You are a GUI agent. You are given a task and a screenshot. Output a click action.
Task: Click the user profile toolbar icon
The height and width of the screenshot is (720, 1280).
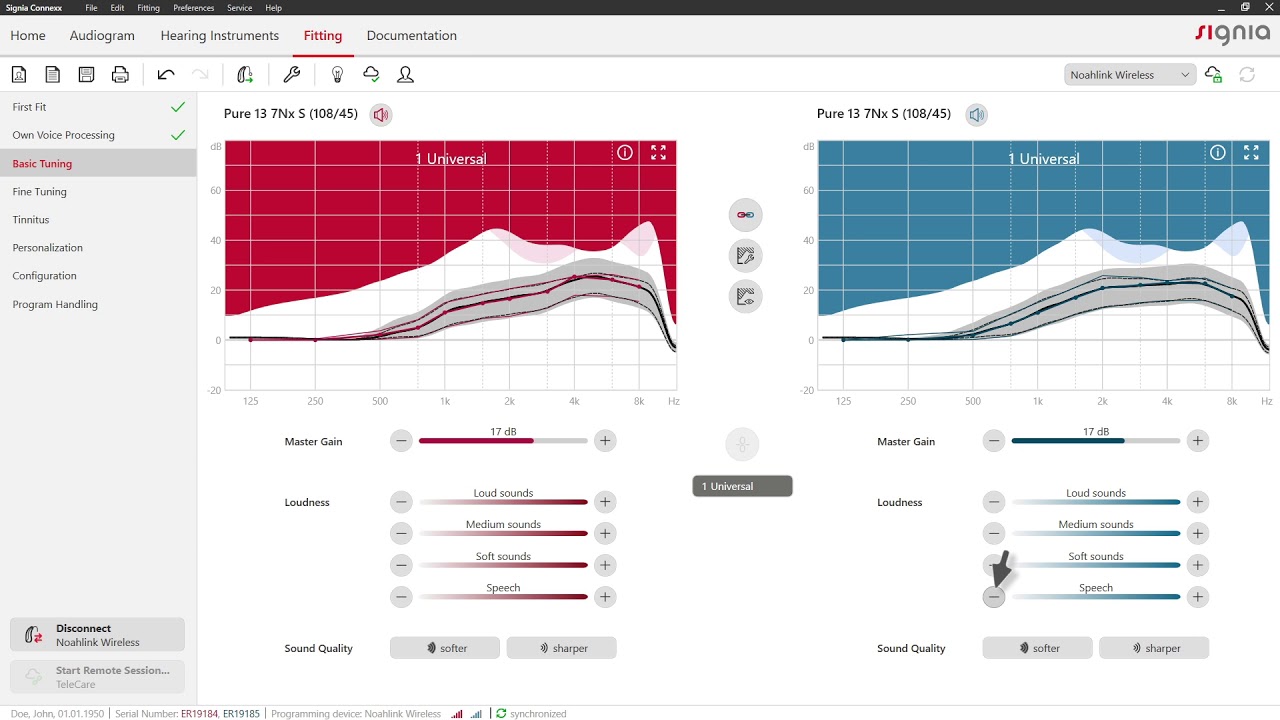405,75
